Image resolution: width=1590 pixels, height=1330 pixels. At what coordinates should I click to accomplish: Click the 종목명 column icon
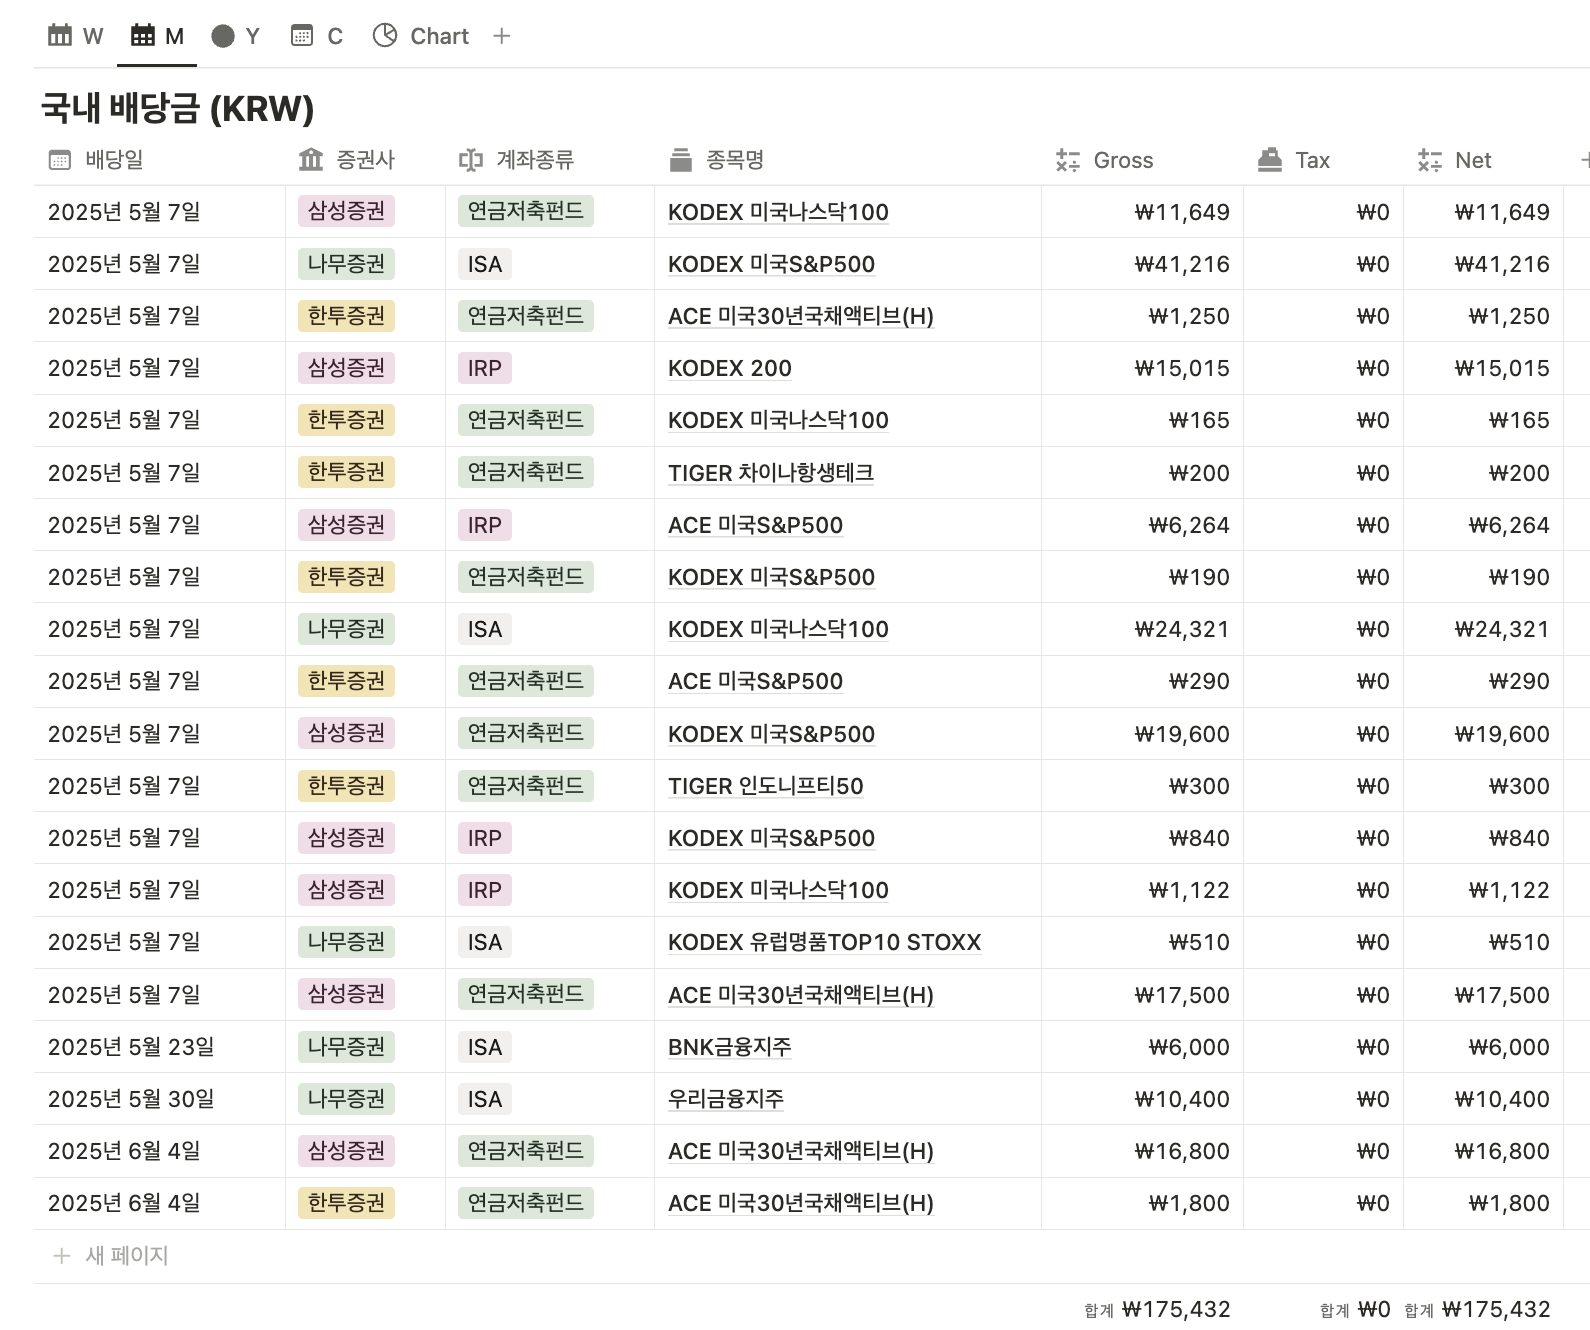click(681, 160)
